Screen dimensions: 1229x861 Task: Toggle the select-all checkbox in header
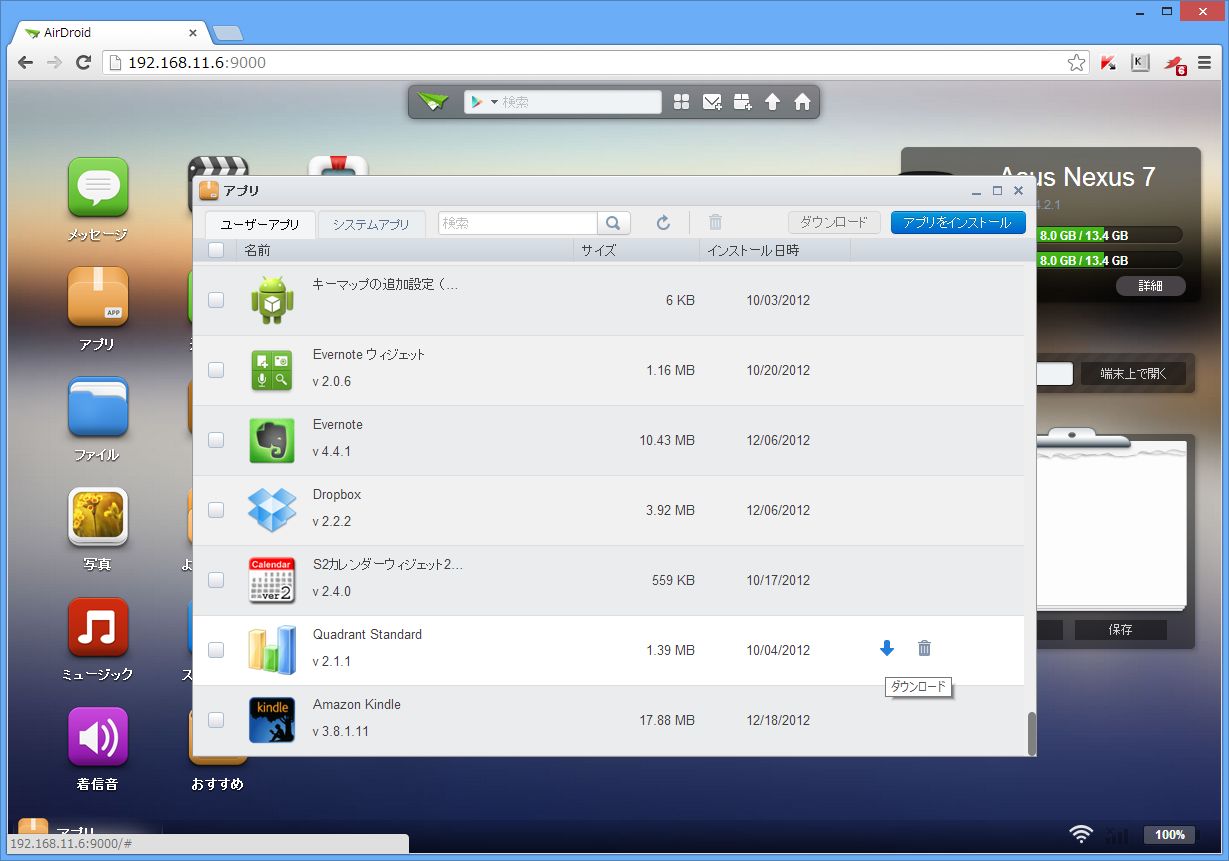tap(216, 251)
